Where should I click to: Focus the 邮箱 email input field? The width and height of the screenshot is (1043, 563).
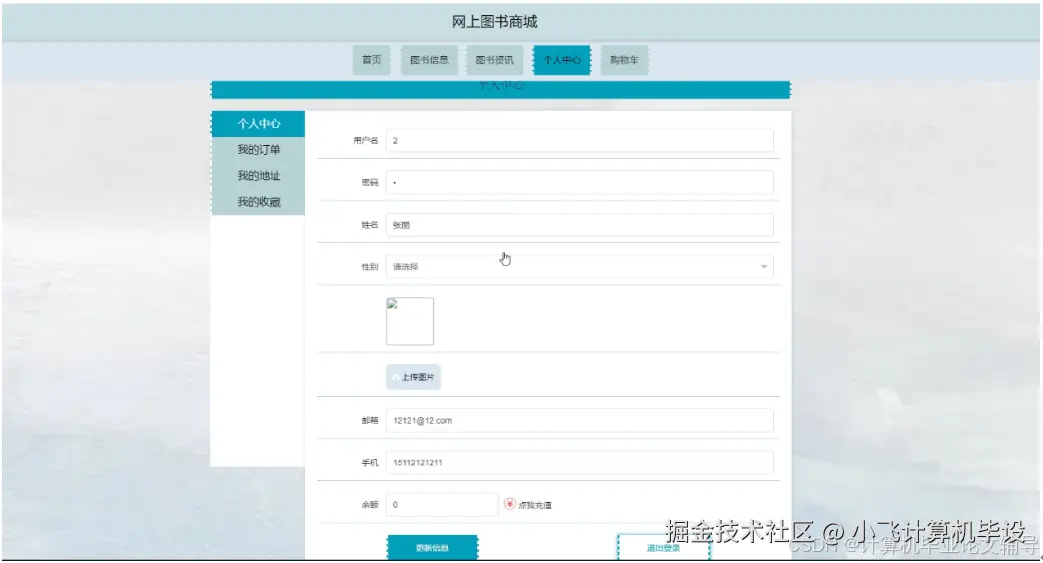point(579,421)
